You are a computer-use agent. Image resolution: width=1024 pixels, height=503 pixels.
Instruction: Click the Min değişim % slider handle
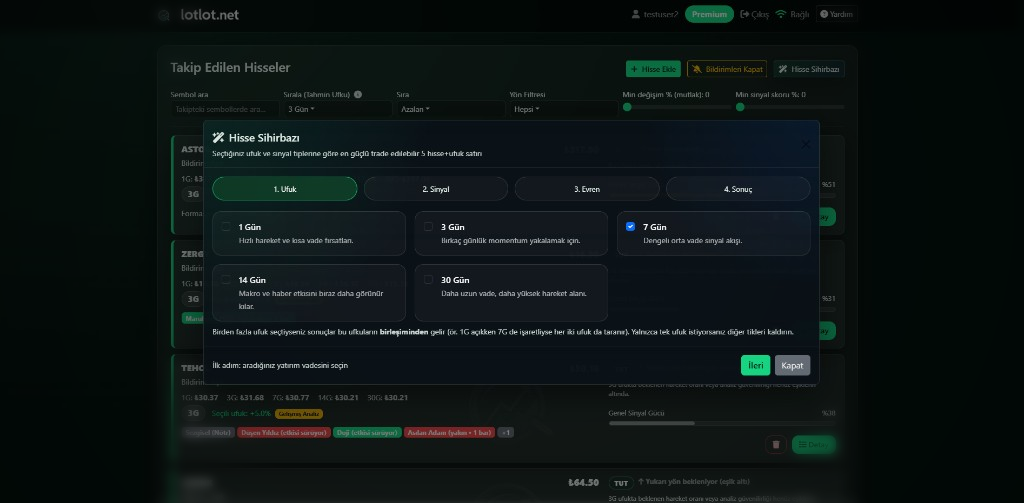tap(627, 107)
